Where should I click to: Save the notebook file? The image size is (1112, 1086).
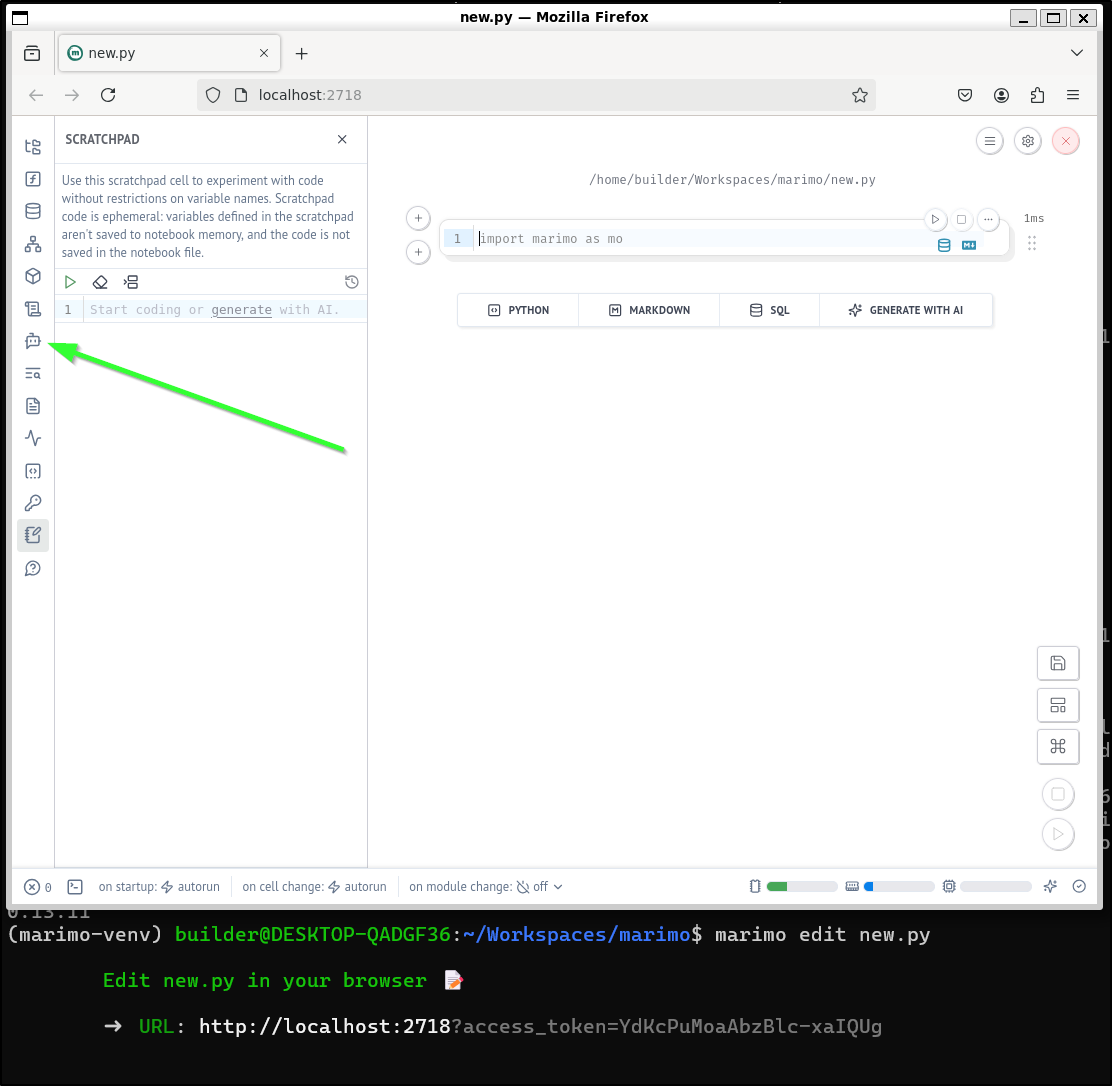click(1057, 663)
